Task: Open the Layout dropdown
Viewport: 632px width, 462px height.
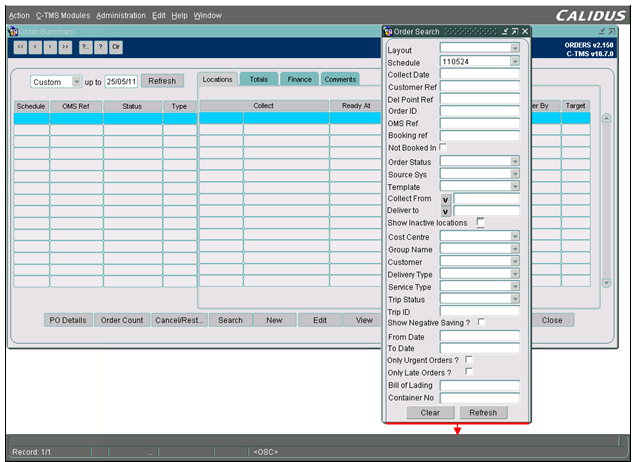Action: pos(515,48)
